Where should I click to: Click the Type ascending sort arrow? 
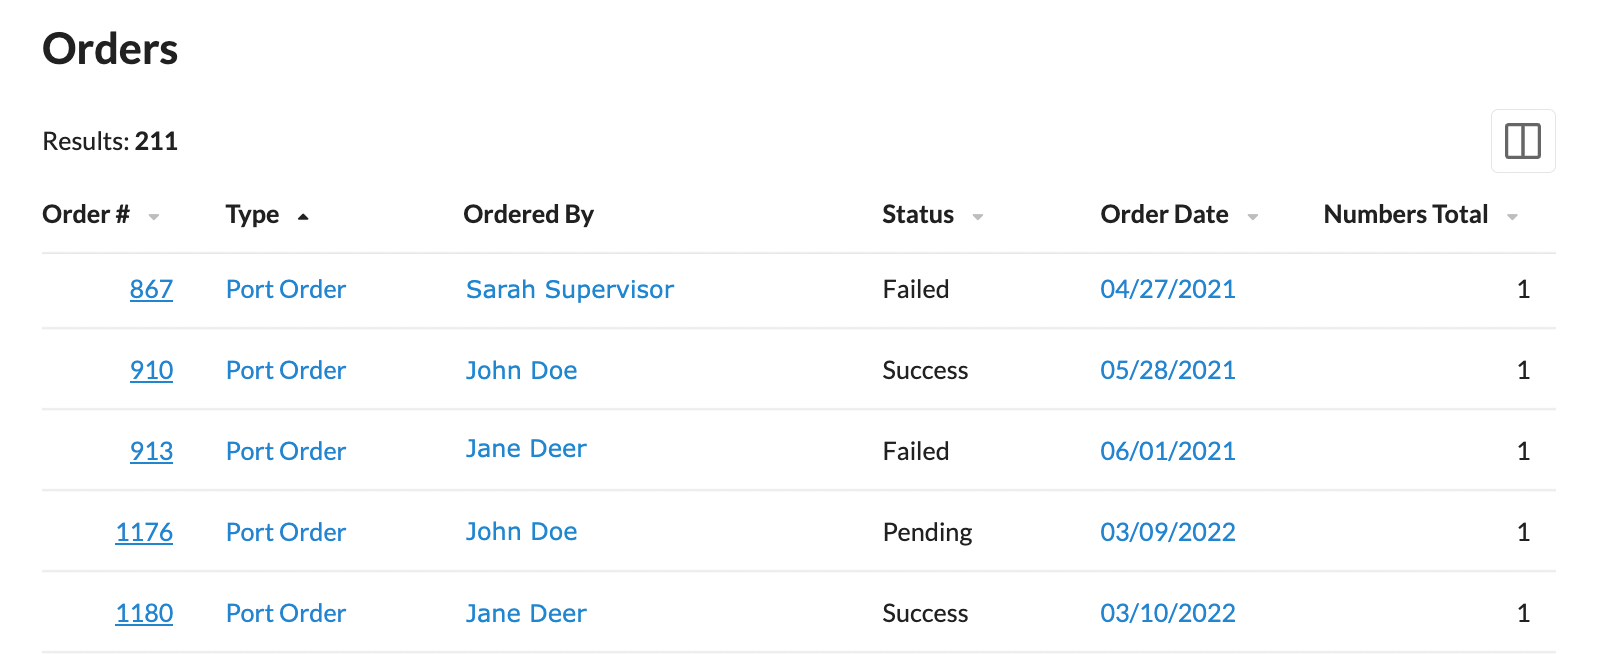tap(303, 216)
